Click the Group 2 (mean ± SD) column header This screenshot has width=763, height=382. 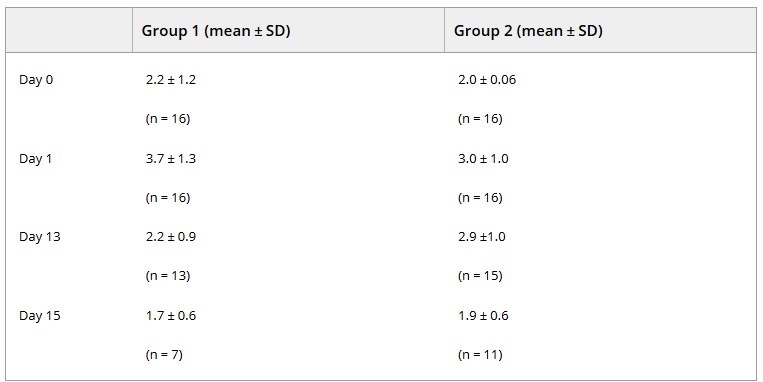pos(528,31)
